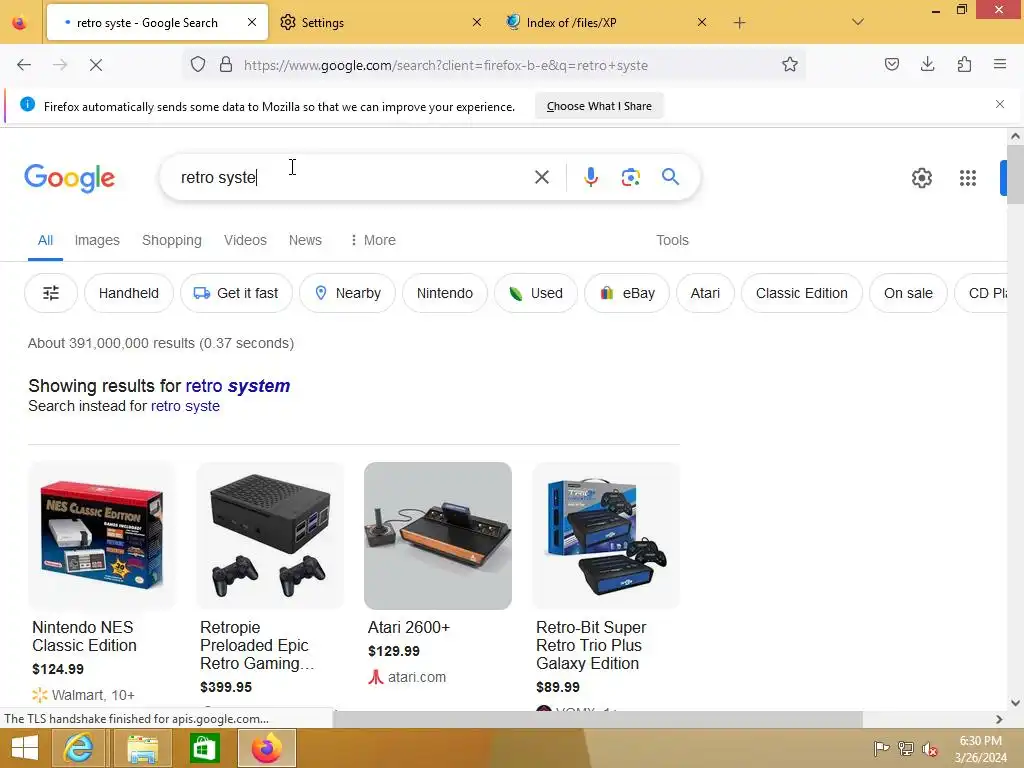List all tabs dropdown arrow
1024x768 pixels.
(x=857, y=22)
